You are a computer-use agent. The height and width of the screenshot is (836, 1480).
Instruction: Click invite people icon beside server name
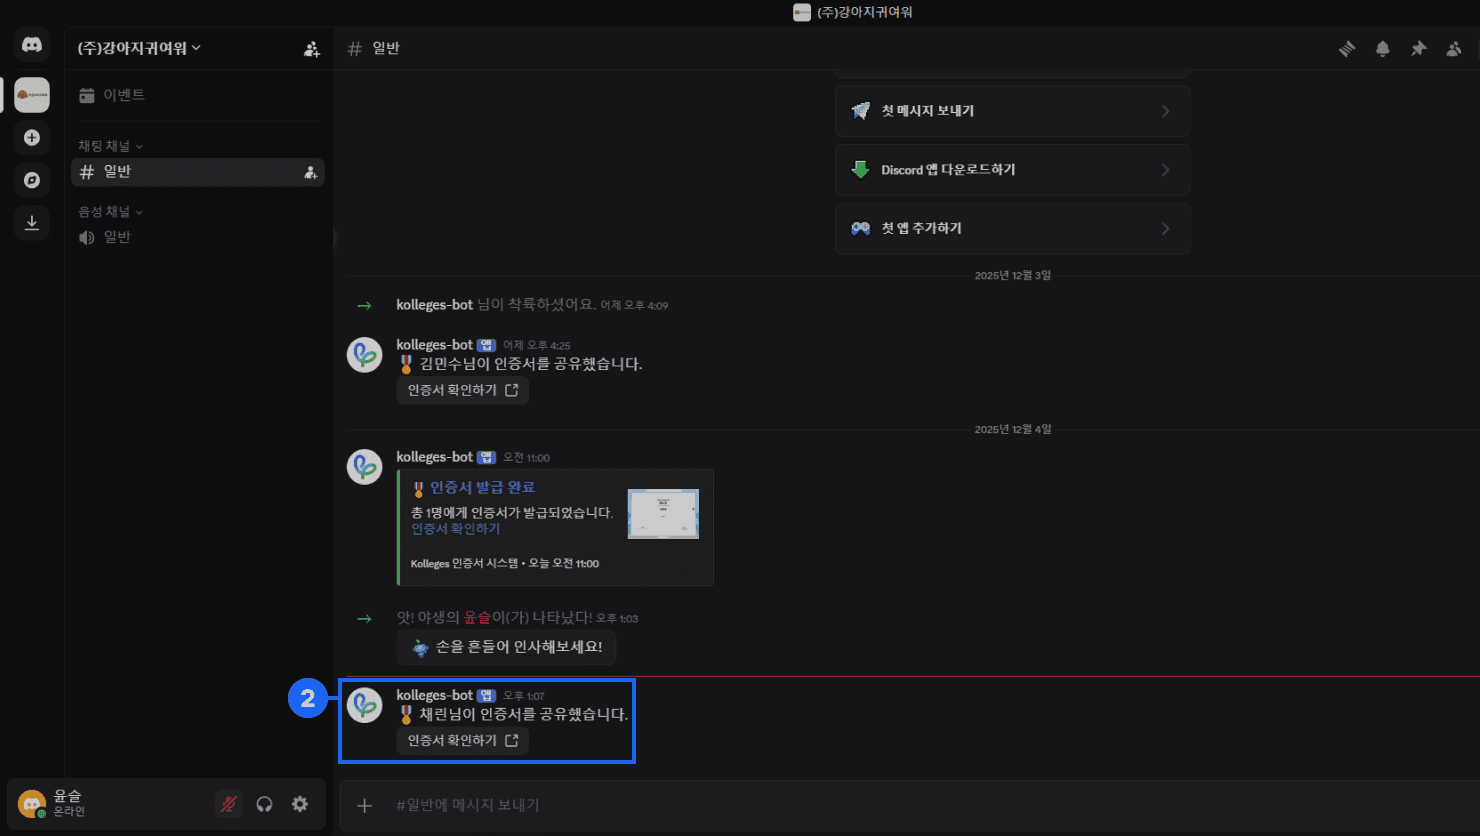pos(312,48)
